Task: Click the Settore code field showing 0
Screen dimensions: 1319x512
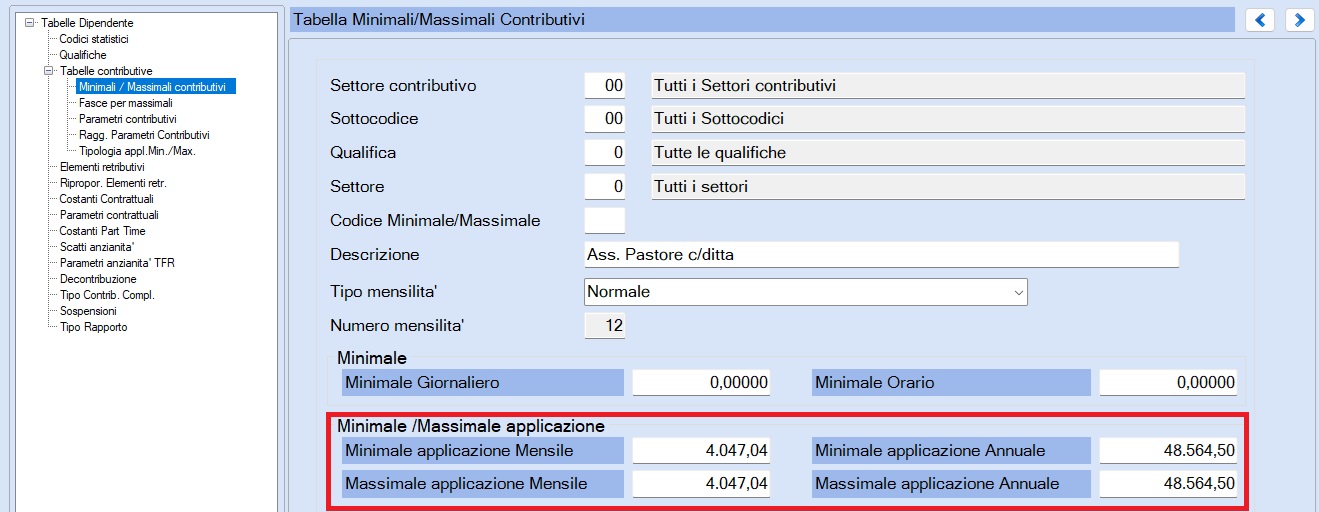Action: [605, 187]
